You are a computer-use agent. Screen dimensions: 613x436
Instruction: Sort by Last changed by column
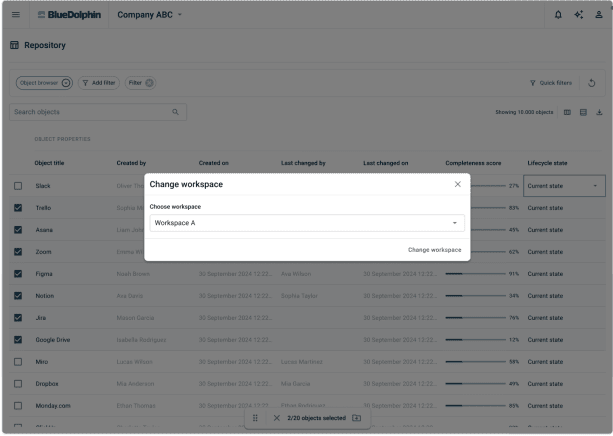coord(303,163)
